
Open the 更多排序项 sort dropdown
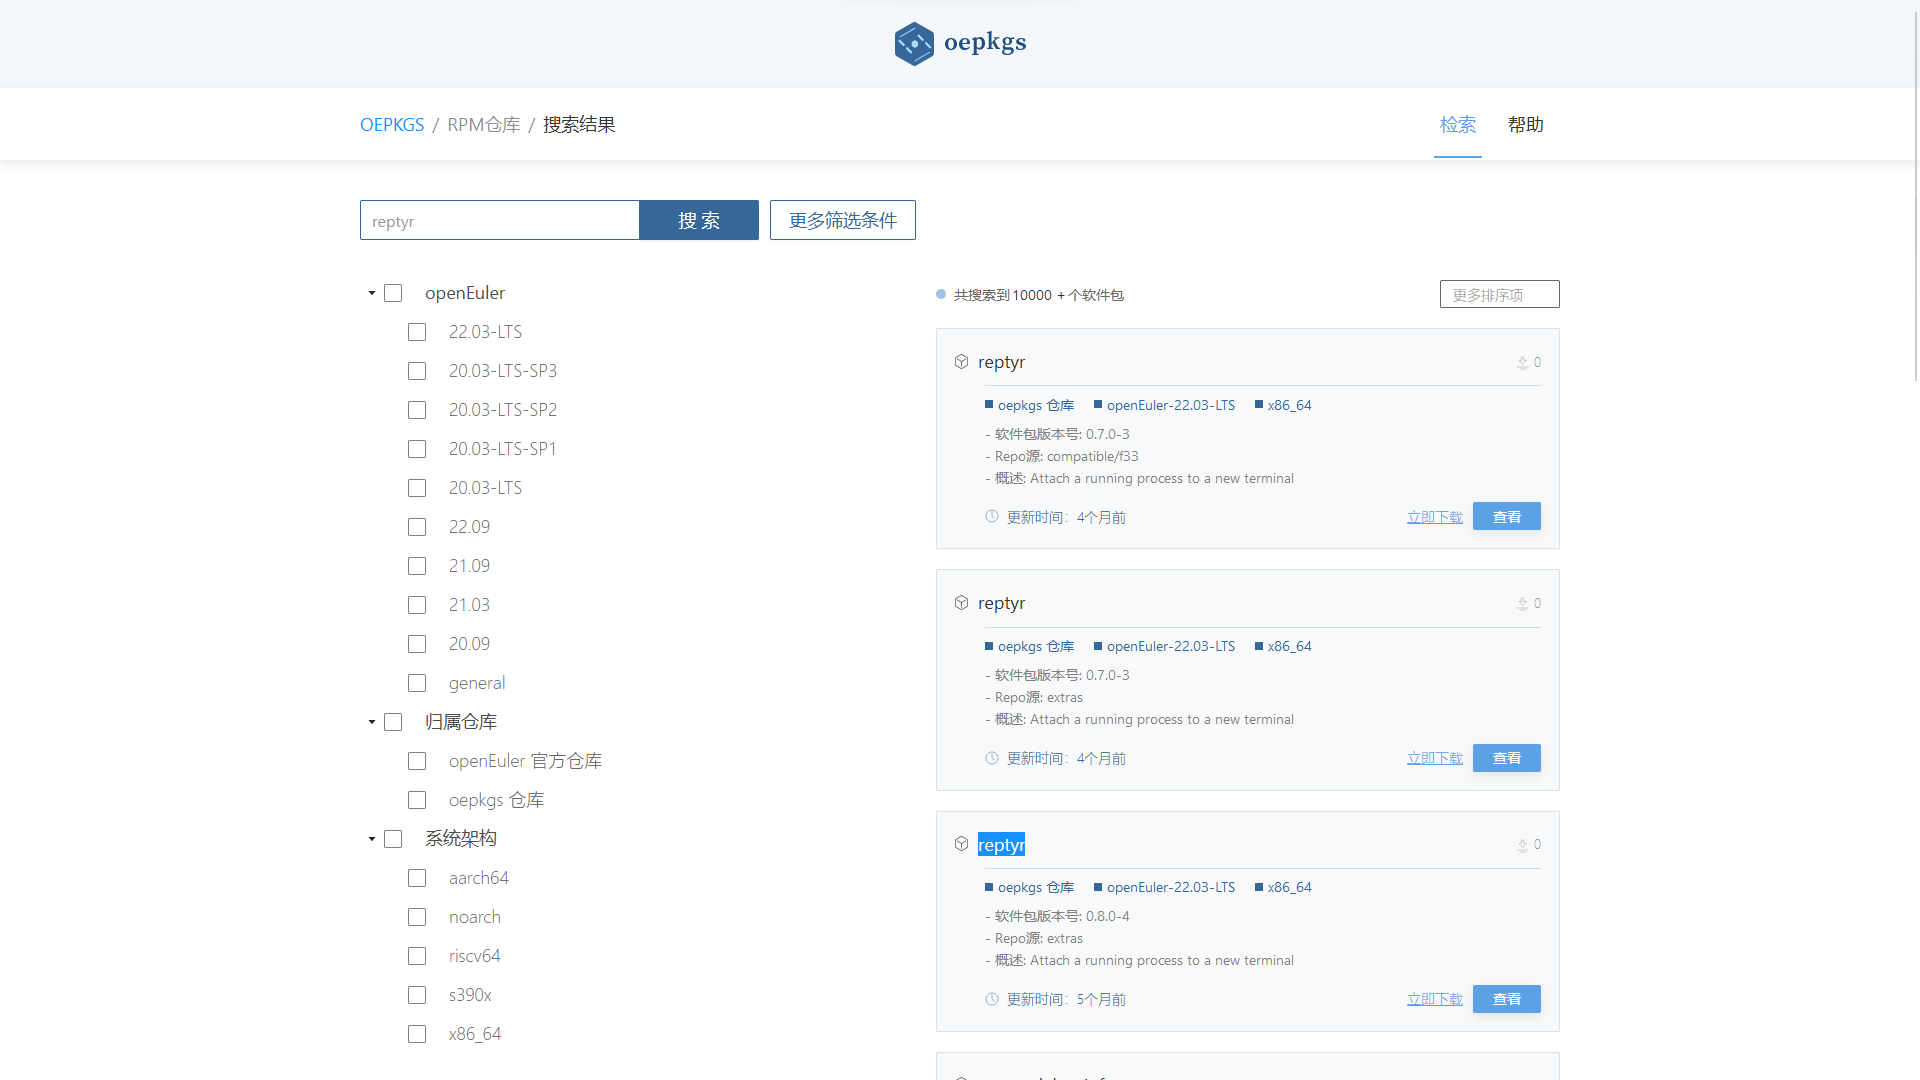[1499, 295]
